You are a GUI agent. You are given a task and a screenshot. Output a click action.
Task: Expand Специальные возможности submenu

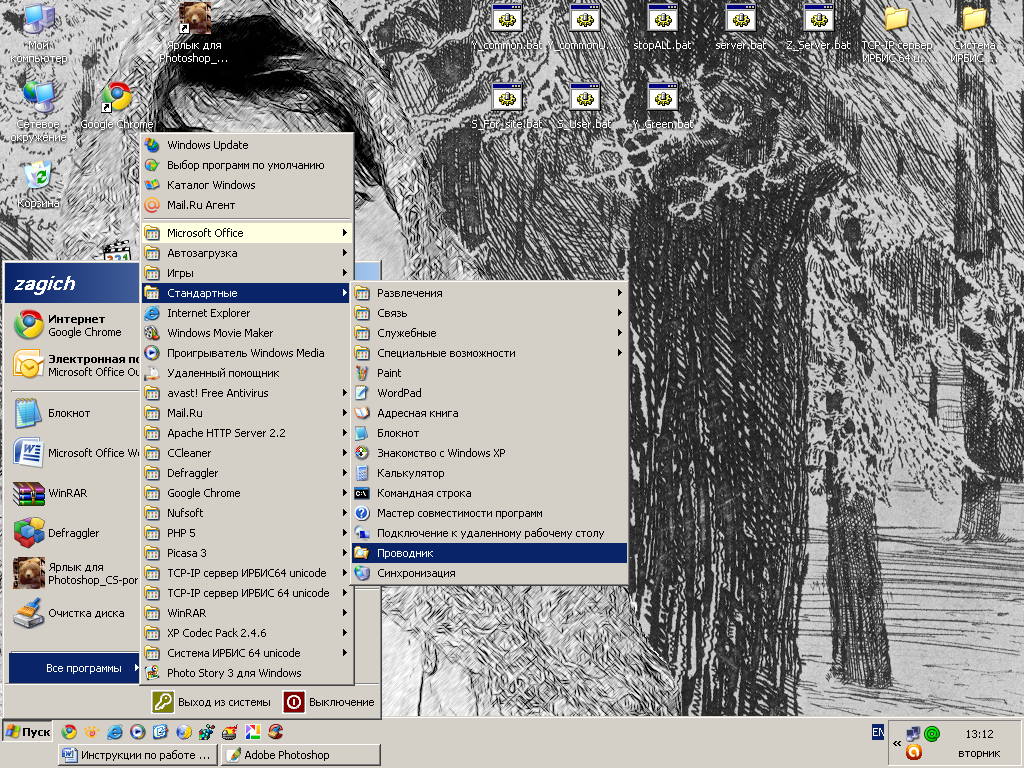coord(489,353)
